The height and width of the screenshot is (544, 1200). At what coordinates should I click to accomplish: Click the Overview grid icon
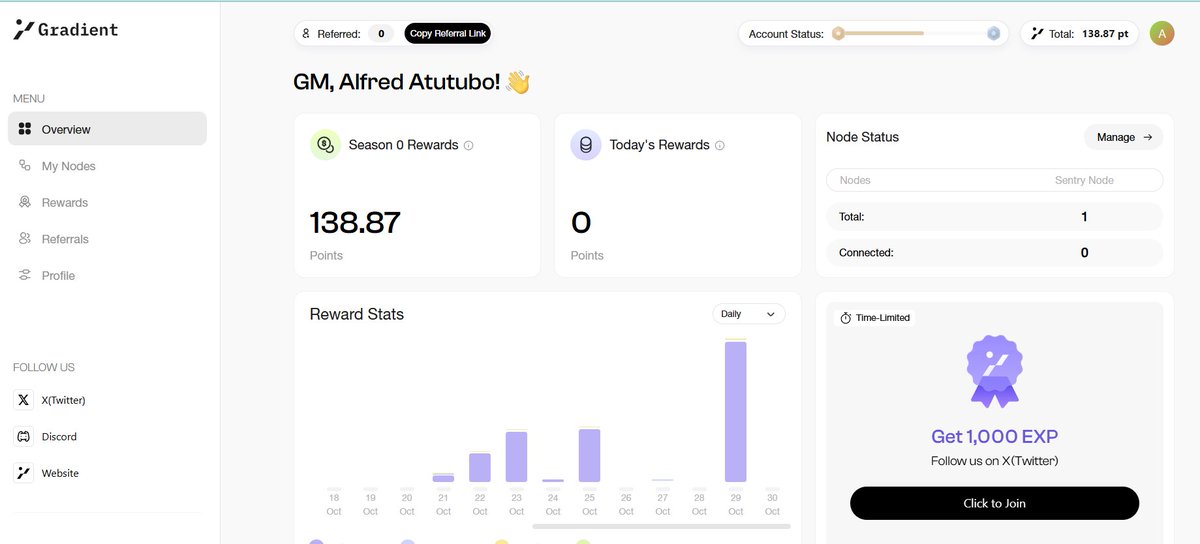coord(25,129)
